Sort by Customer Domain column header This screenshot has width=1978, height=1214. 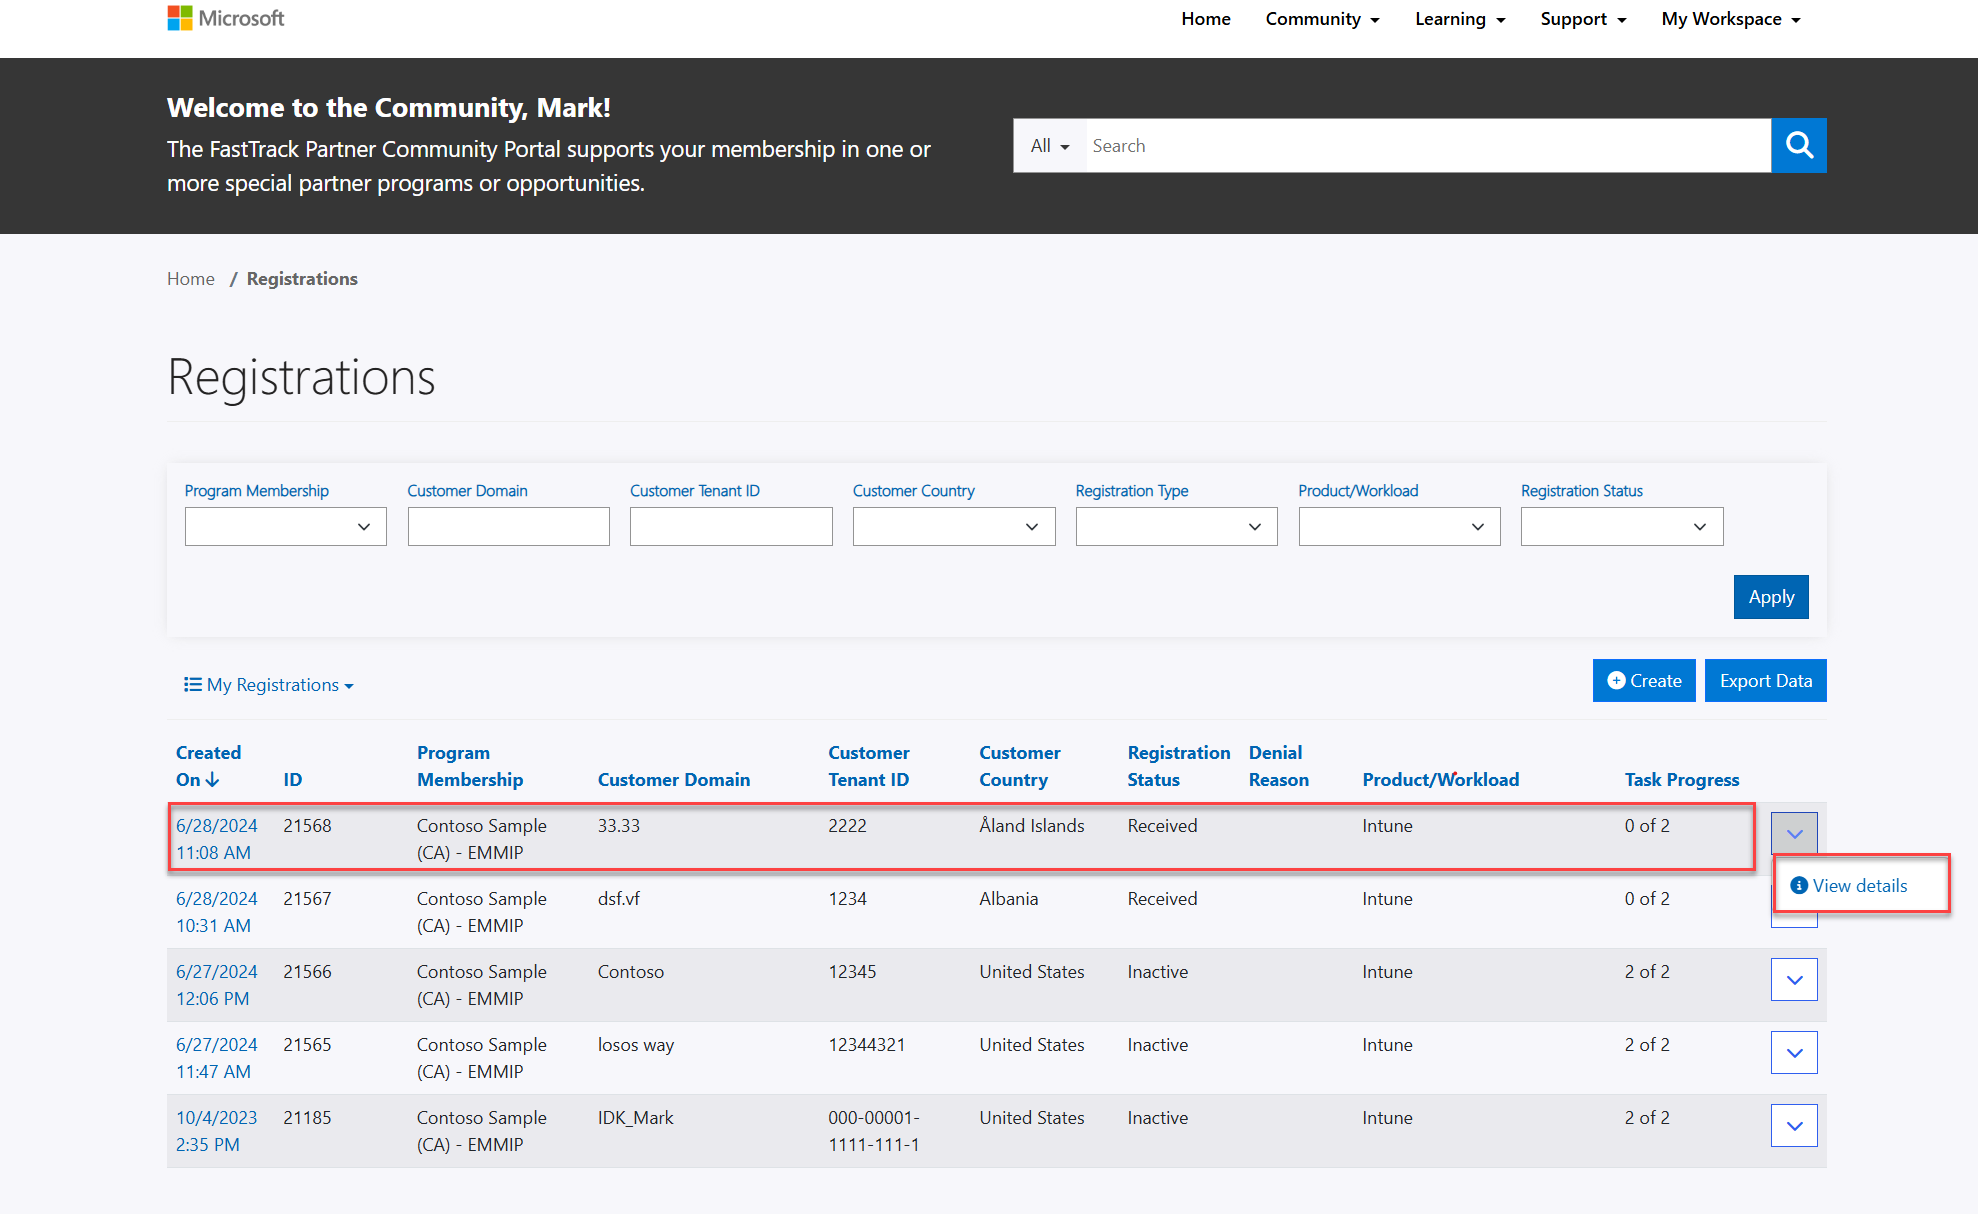pyautogui.click(x=674, y=780)
